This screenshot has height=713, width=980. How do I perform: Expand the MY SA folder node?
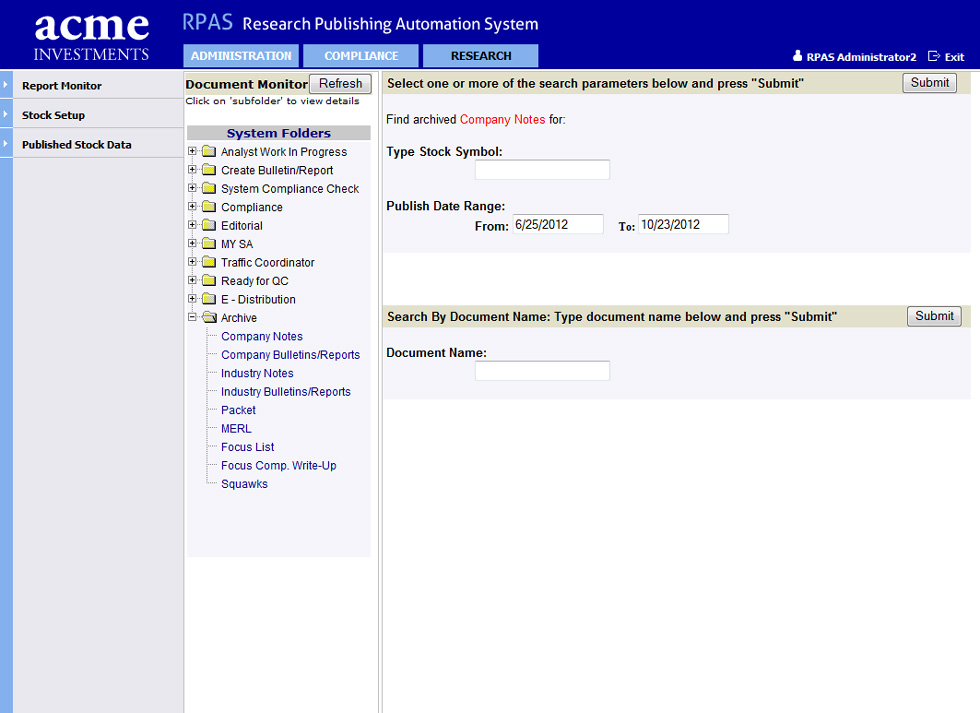click(x=192, y=243)
